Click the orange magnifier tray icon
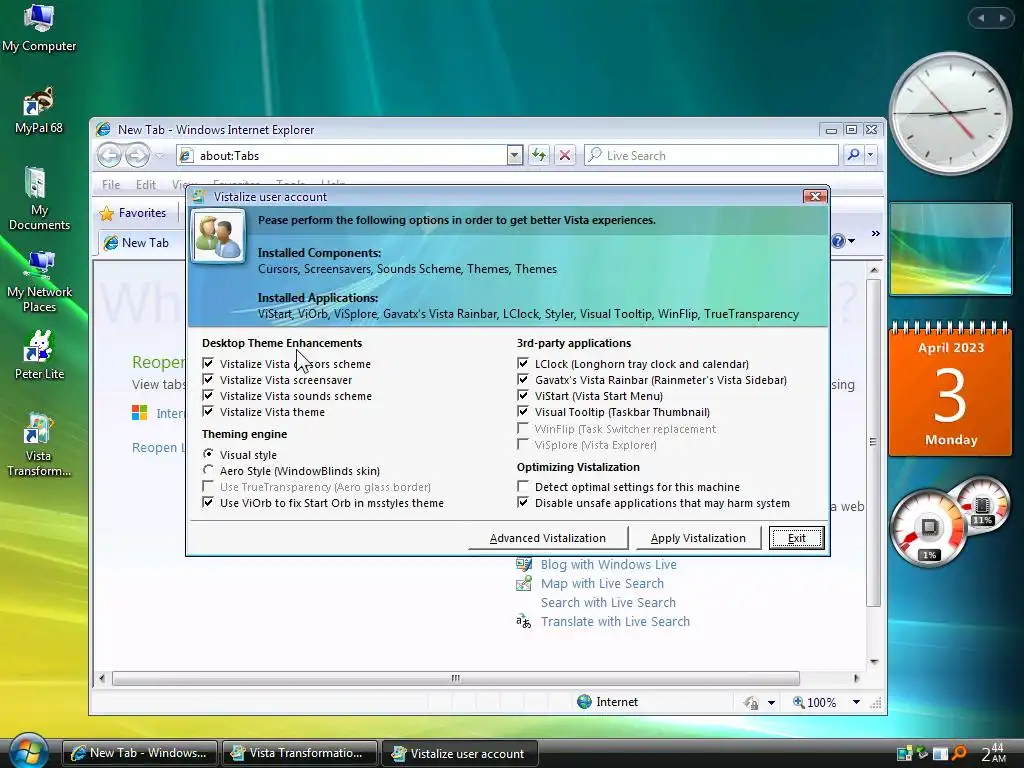This screenshot has width=1024, height=768. [959, 753]
